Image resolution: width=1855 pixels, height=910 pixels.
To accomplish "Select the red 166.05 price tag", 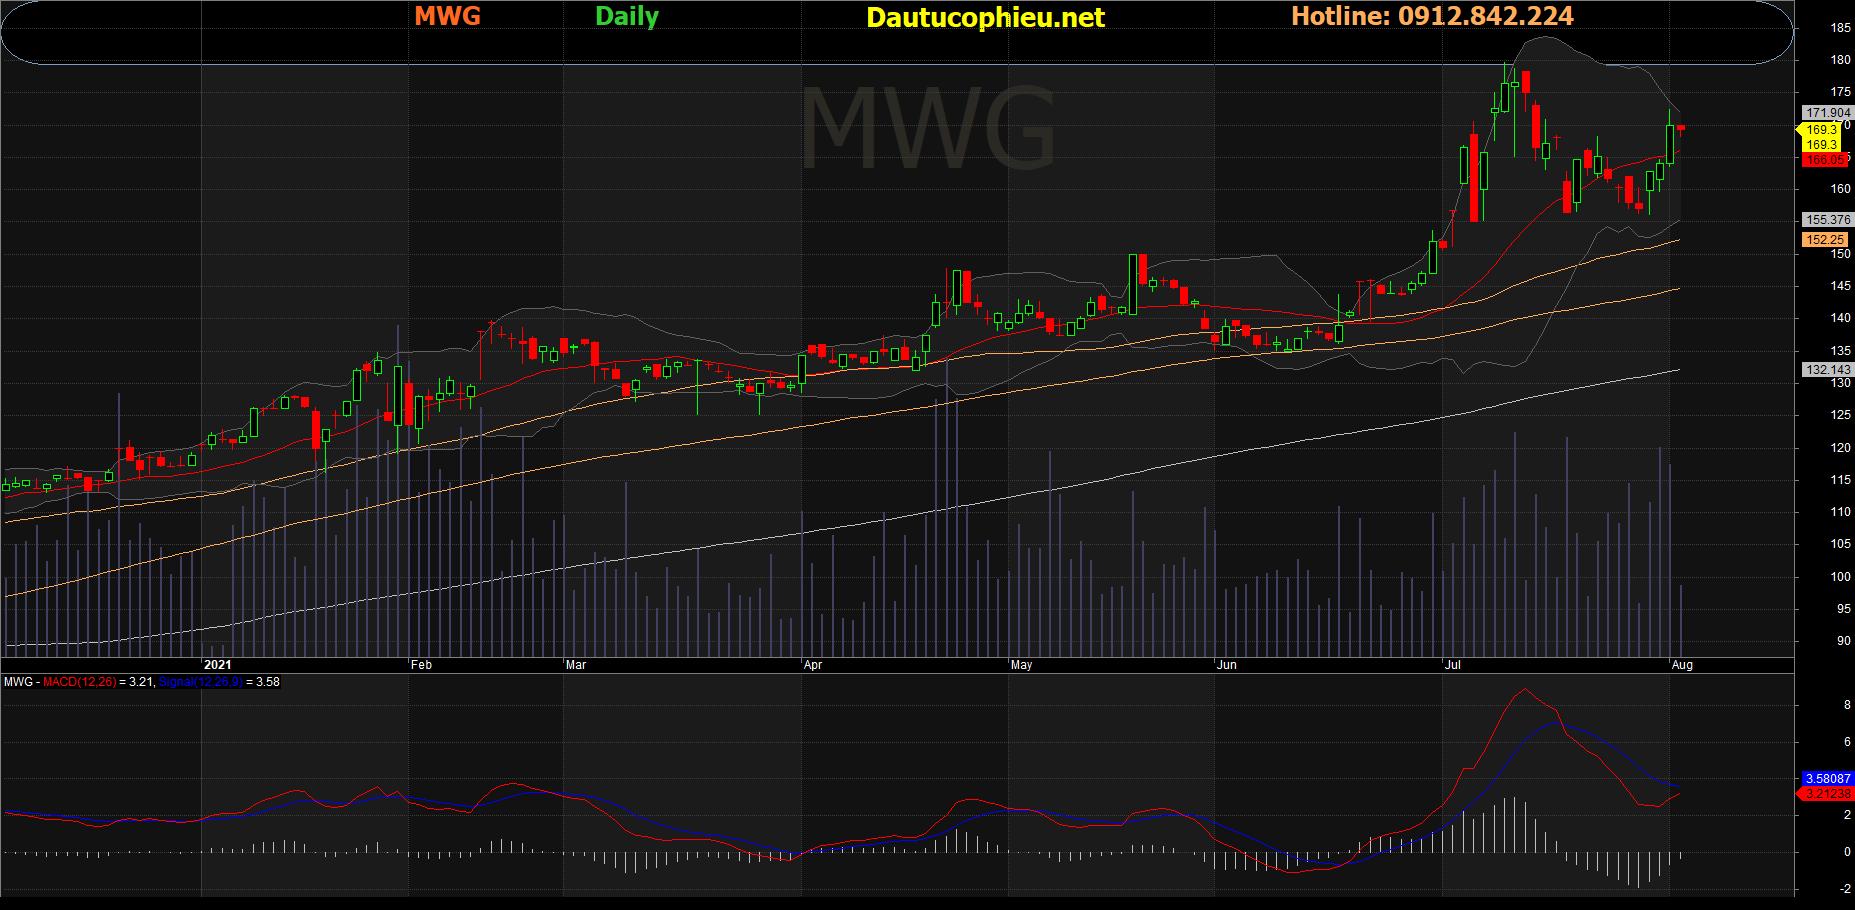I will 1825,160.
